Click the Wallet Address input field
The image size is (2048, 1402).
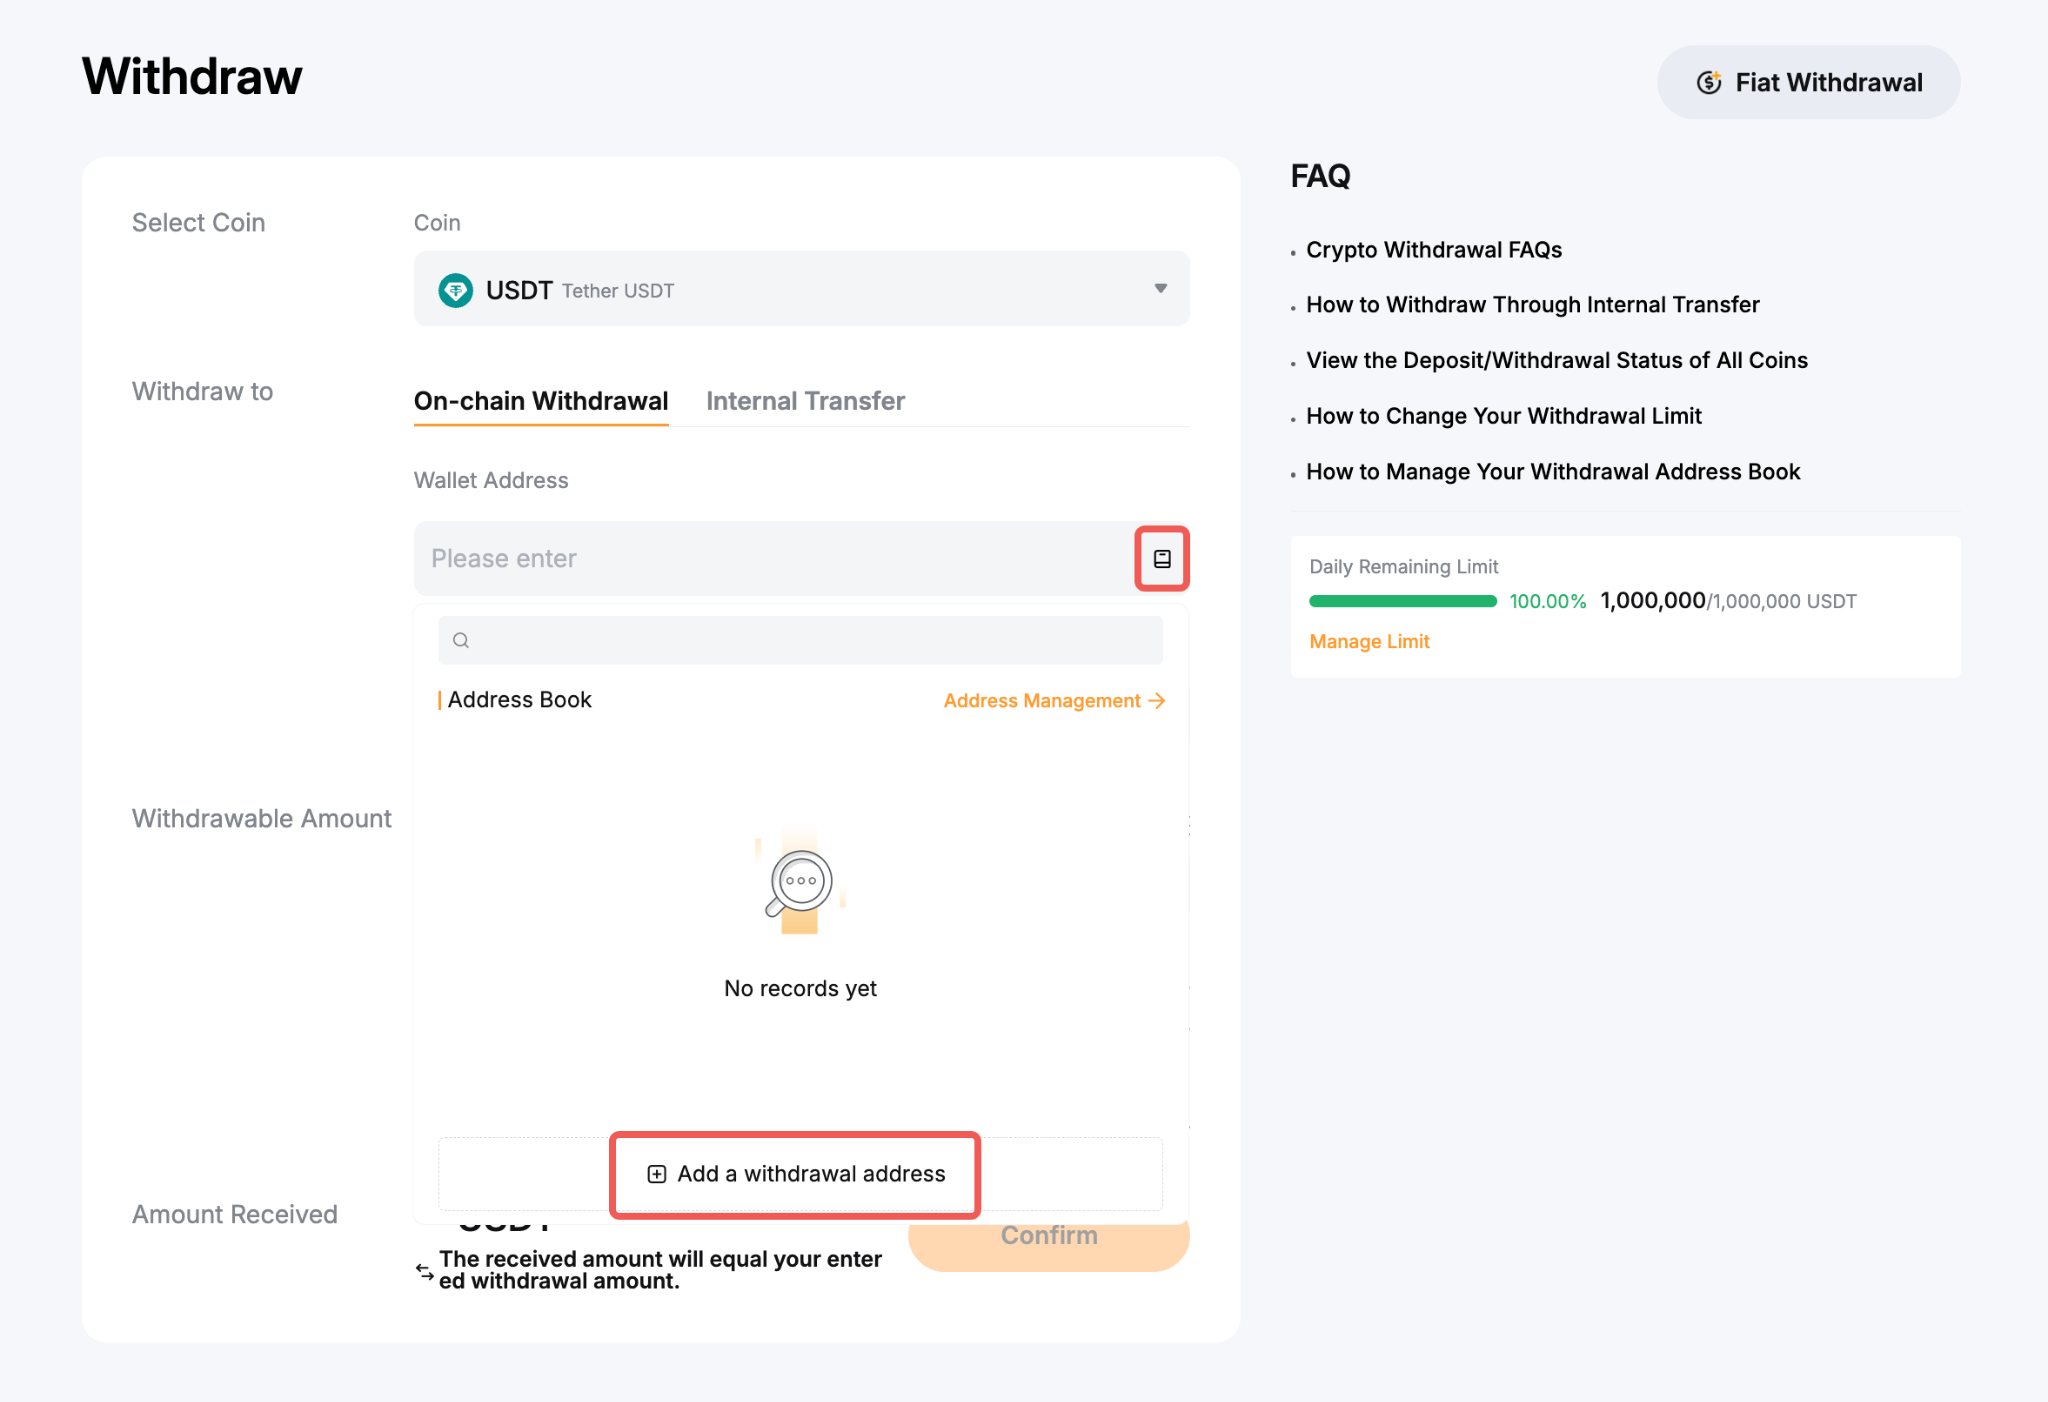(770, 559)
